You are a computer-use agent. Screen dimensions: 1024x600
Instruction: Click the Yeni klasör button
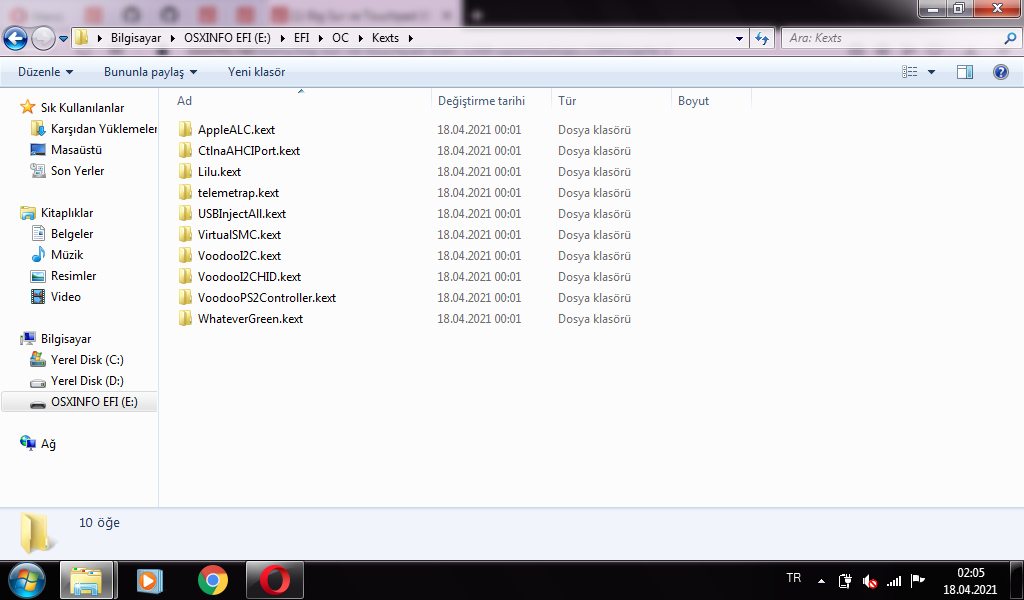(x=256, y=72)
